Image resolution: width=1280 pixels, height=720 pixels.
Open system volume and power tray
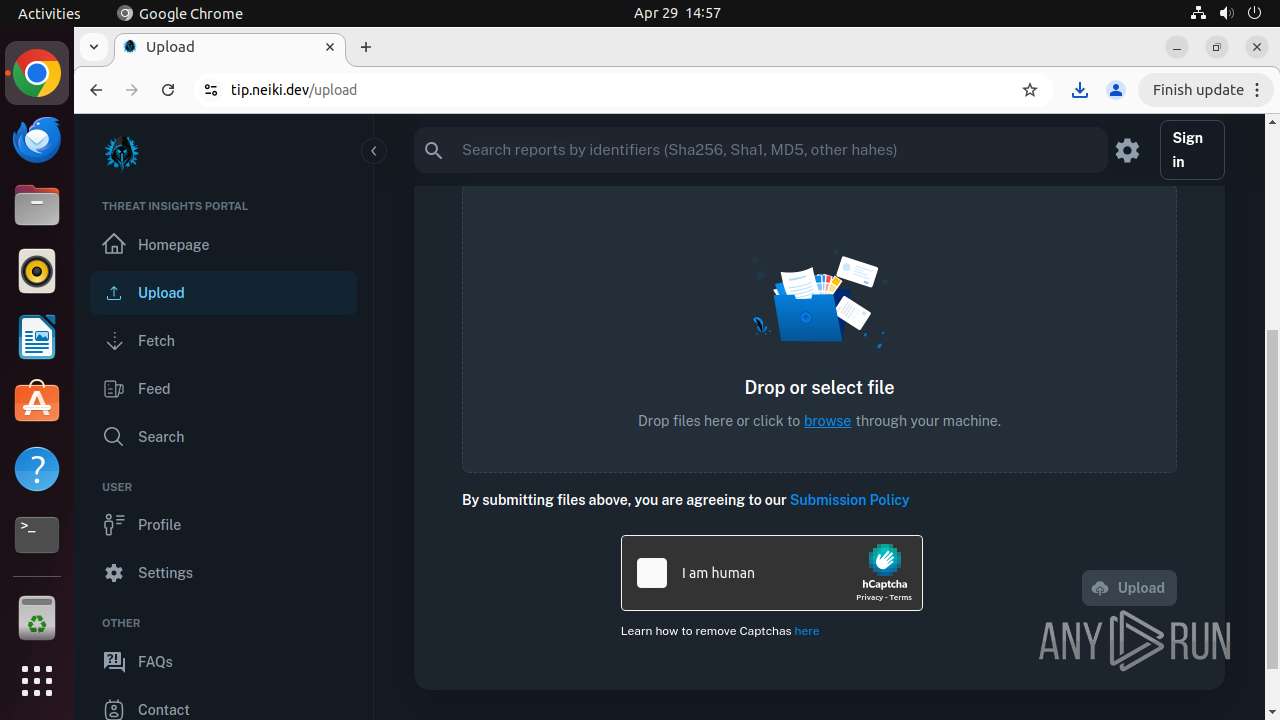(x=1226, y=13)
